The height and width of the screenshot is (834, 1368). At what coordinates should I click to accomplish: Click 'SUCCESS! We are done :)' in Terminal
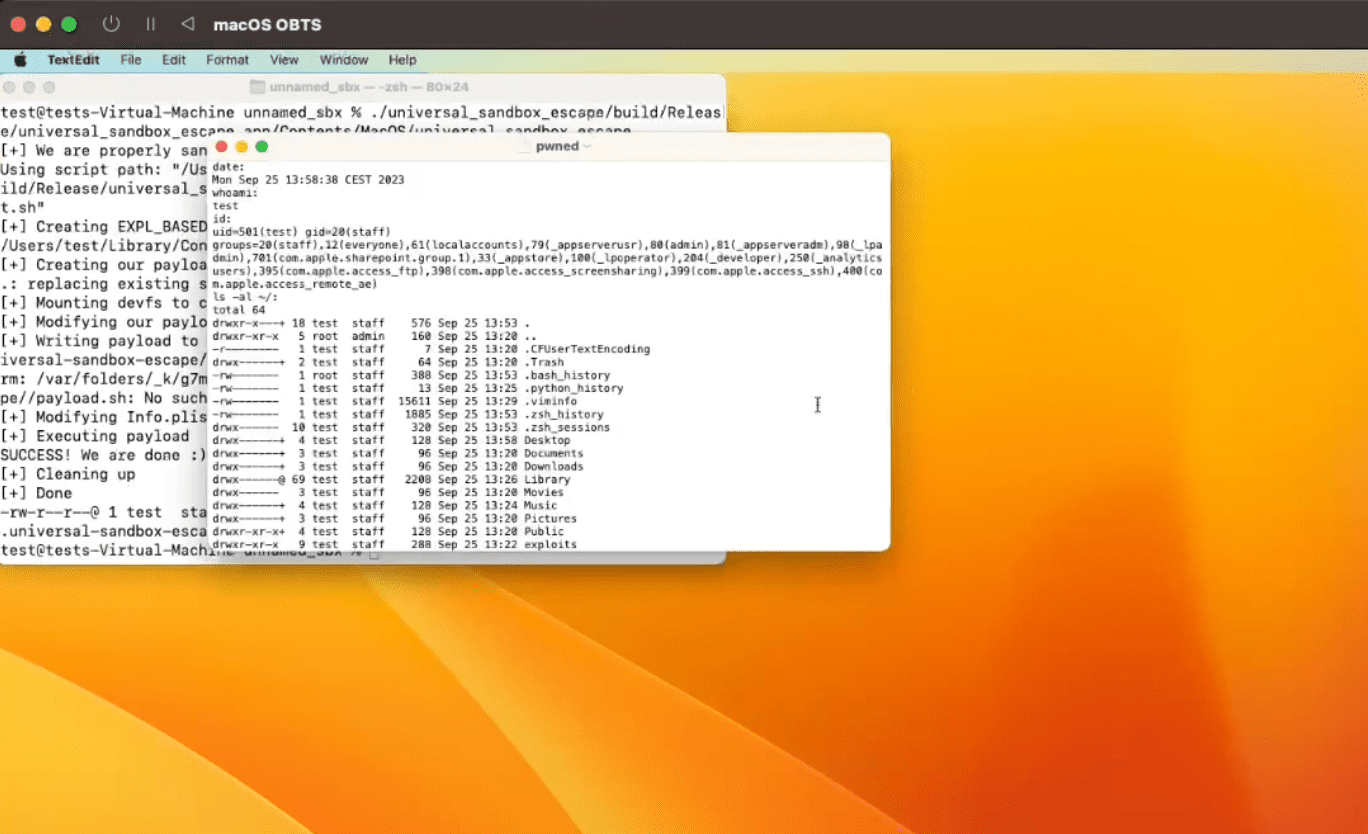(104, 455)
